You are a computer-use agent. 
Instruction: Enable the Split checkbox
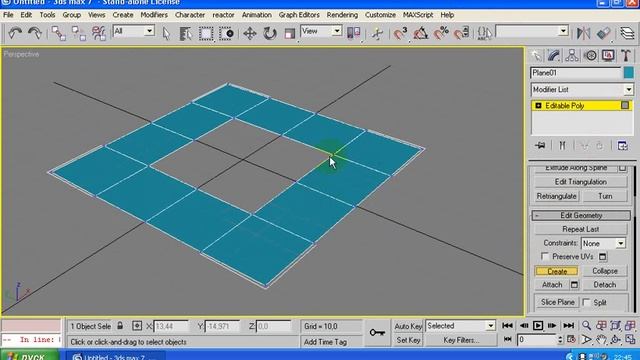point(586,302)
